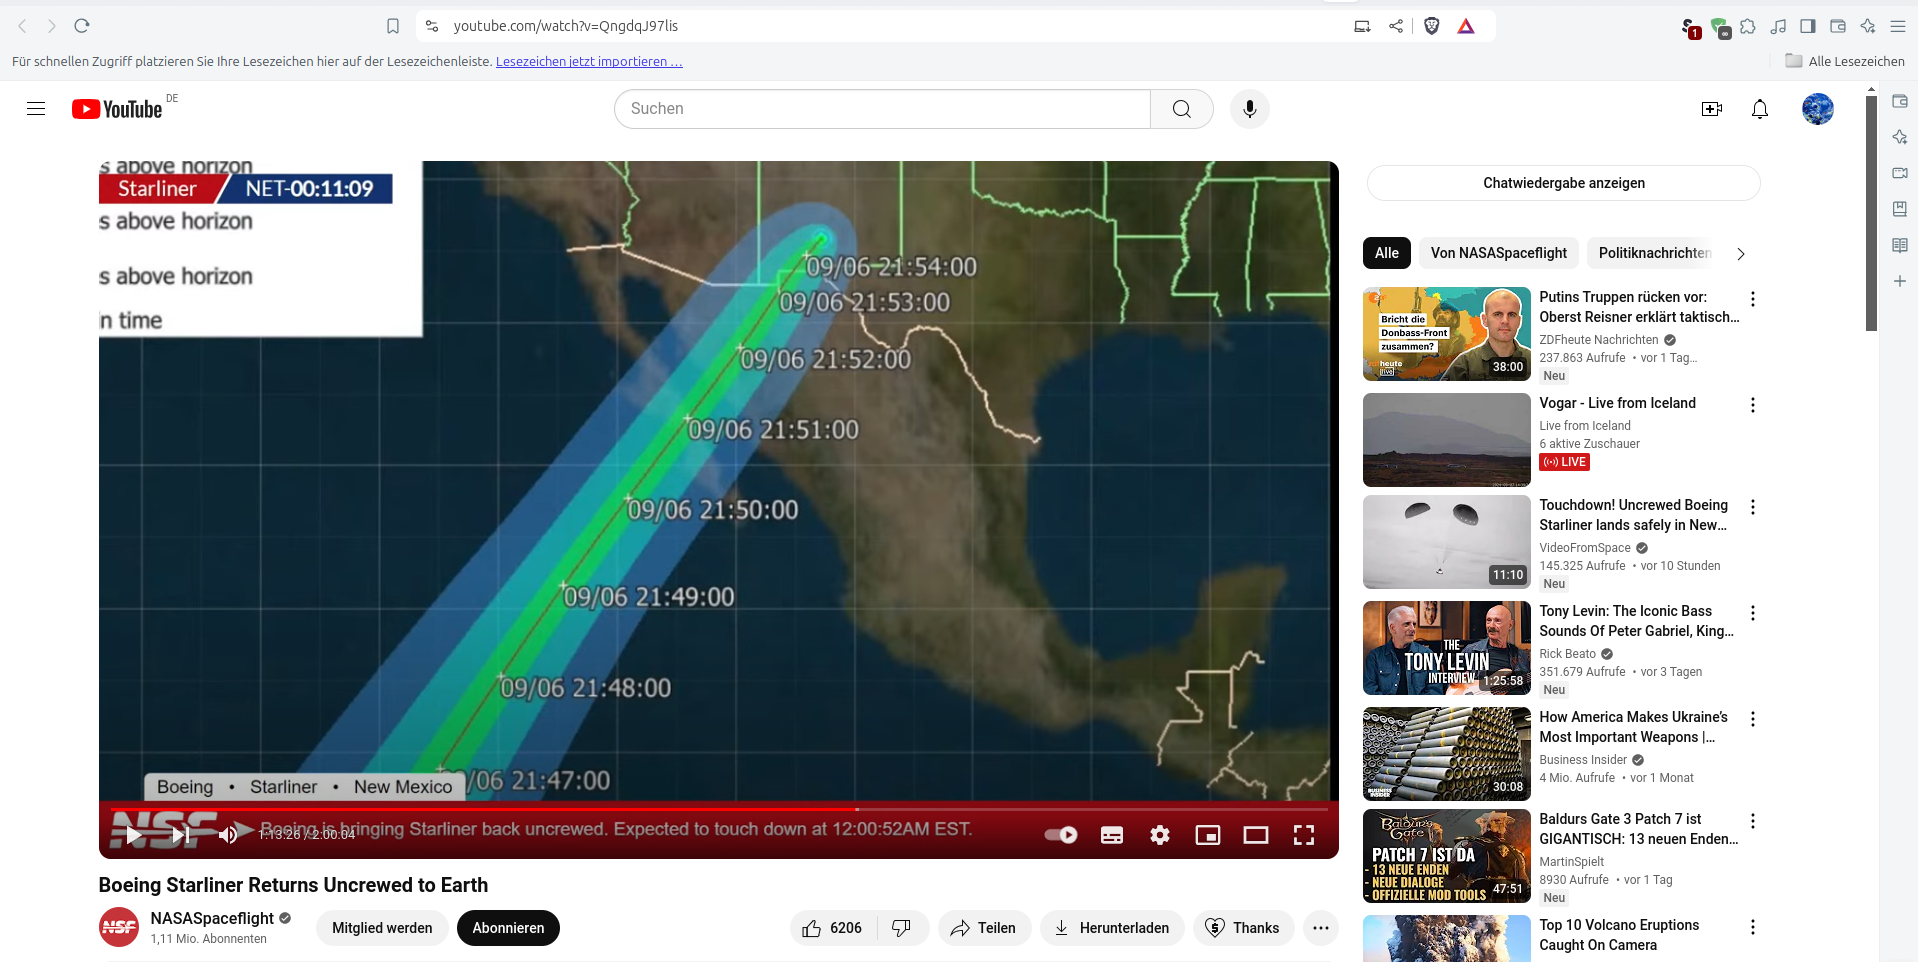Click the address bar URL

(x=566, y=26)
